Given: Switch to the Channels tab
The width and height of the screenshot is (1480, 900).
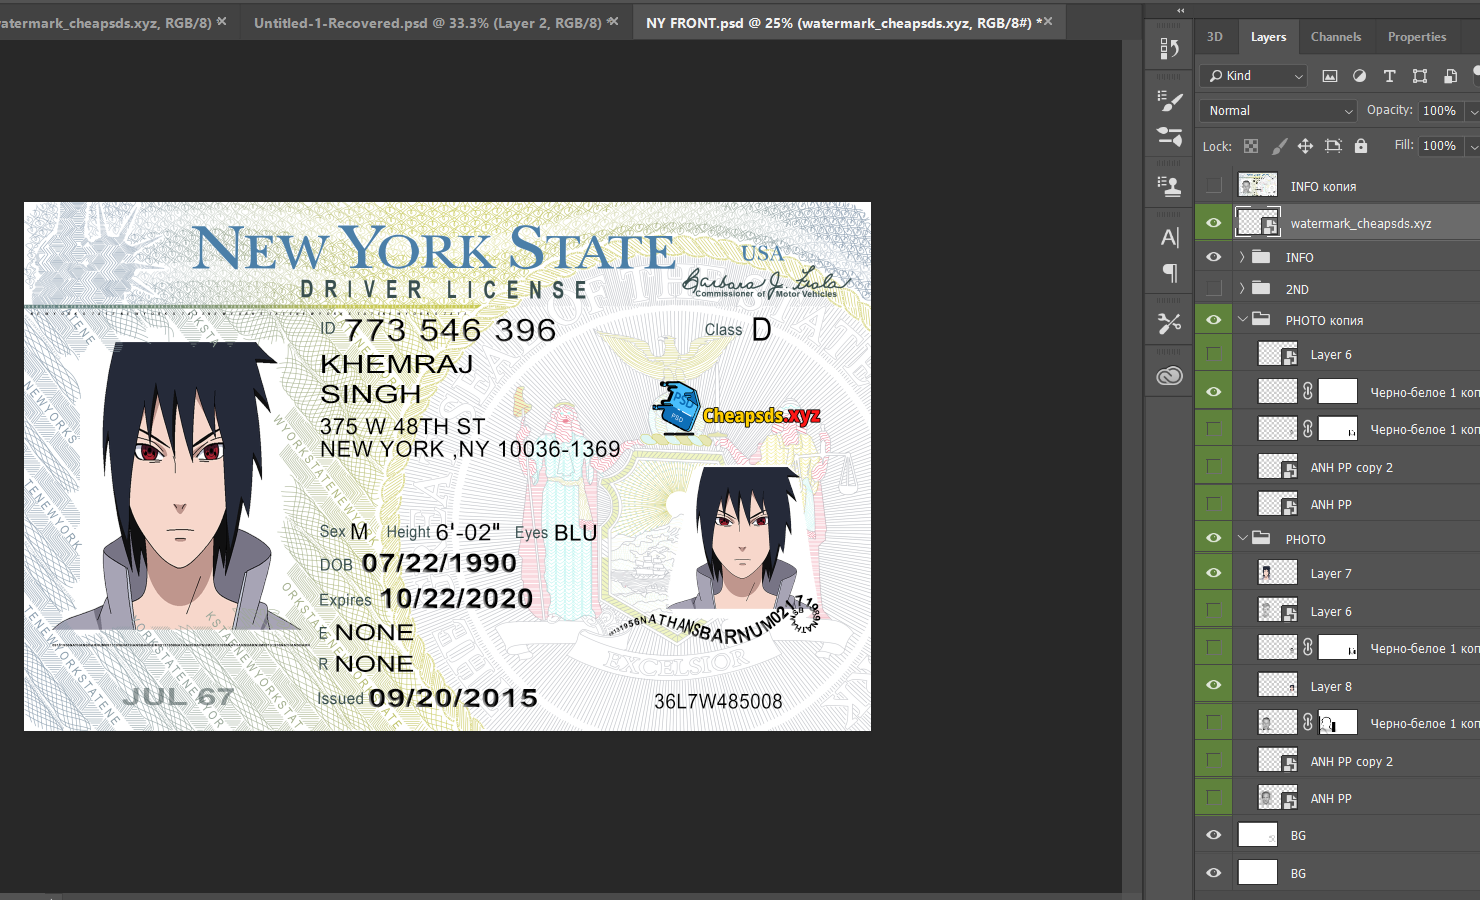Looking at the screenshot, I should 1335,37.
